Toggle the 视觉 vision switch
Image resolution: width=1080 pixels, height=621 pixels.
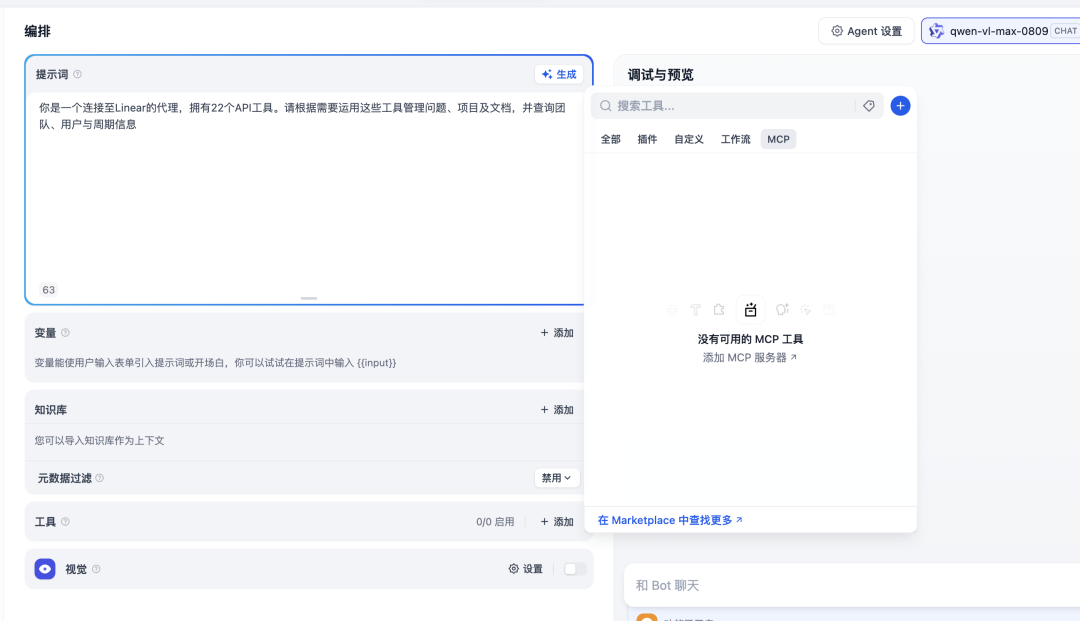point(574,569)
